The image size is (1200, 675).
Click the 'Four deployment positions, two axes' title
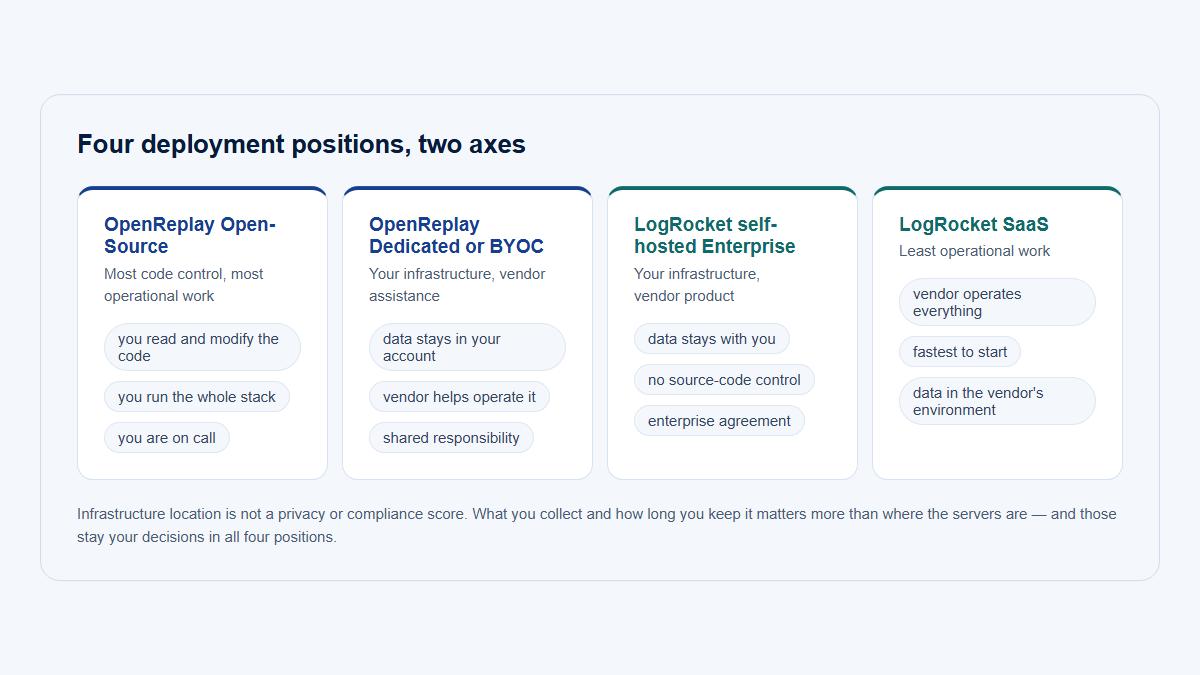coord(301,144)
